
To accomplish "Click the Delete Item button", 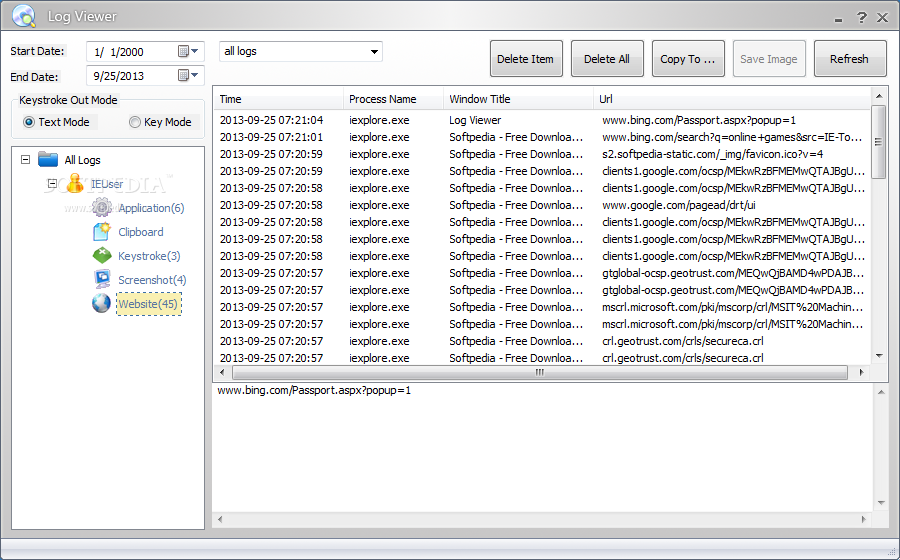I will pyautogui.click(x=526, y=59).
